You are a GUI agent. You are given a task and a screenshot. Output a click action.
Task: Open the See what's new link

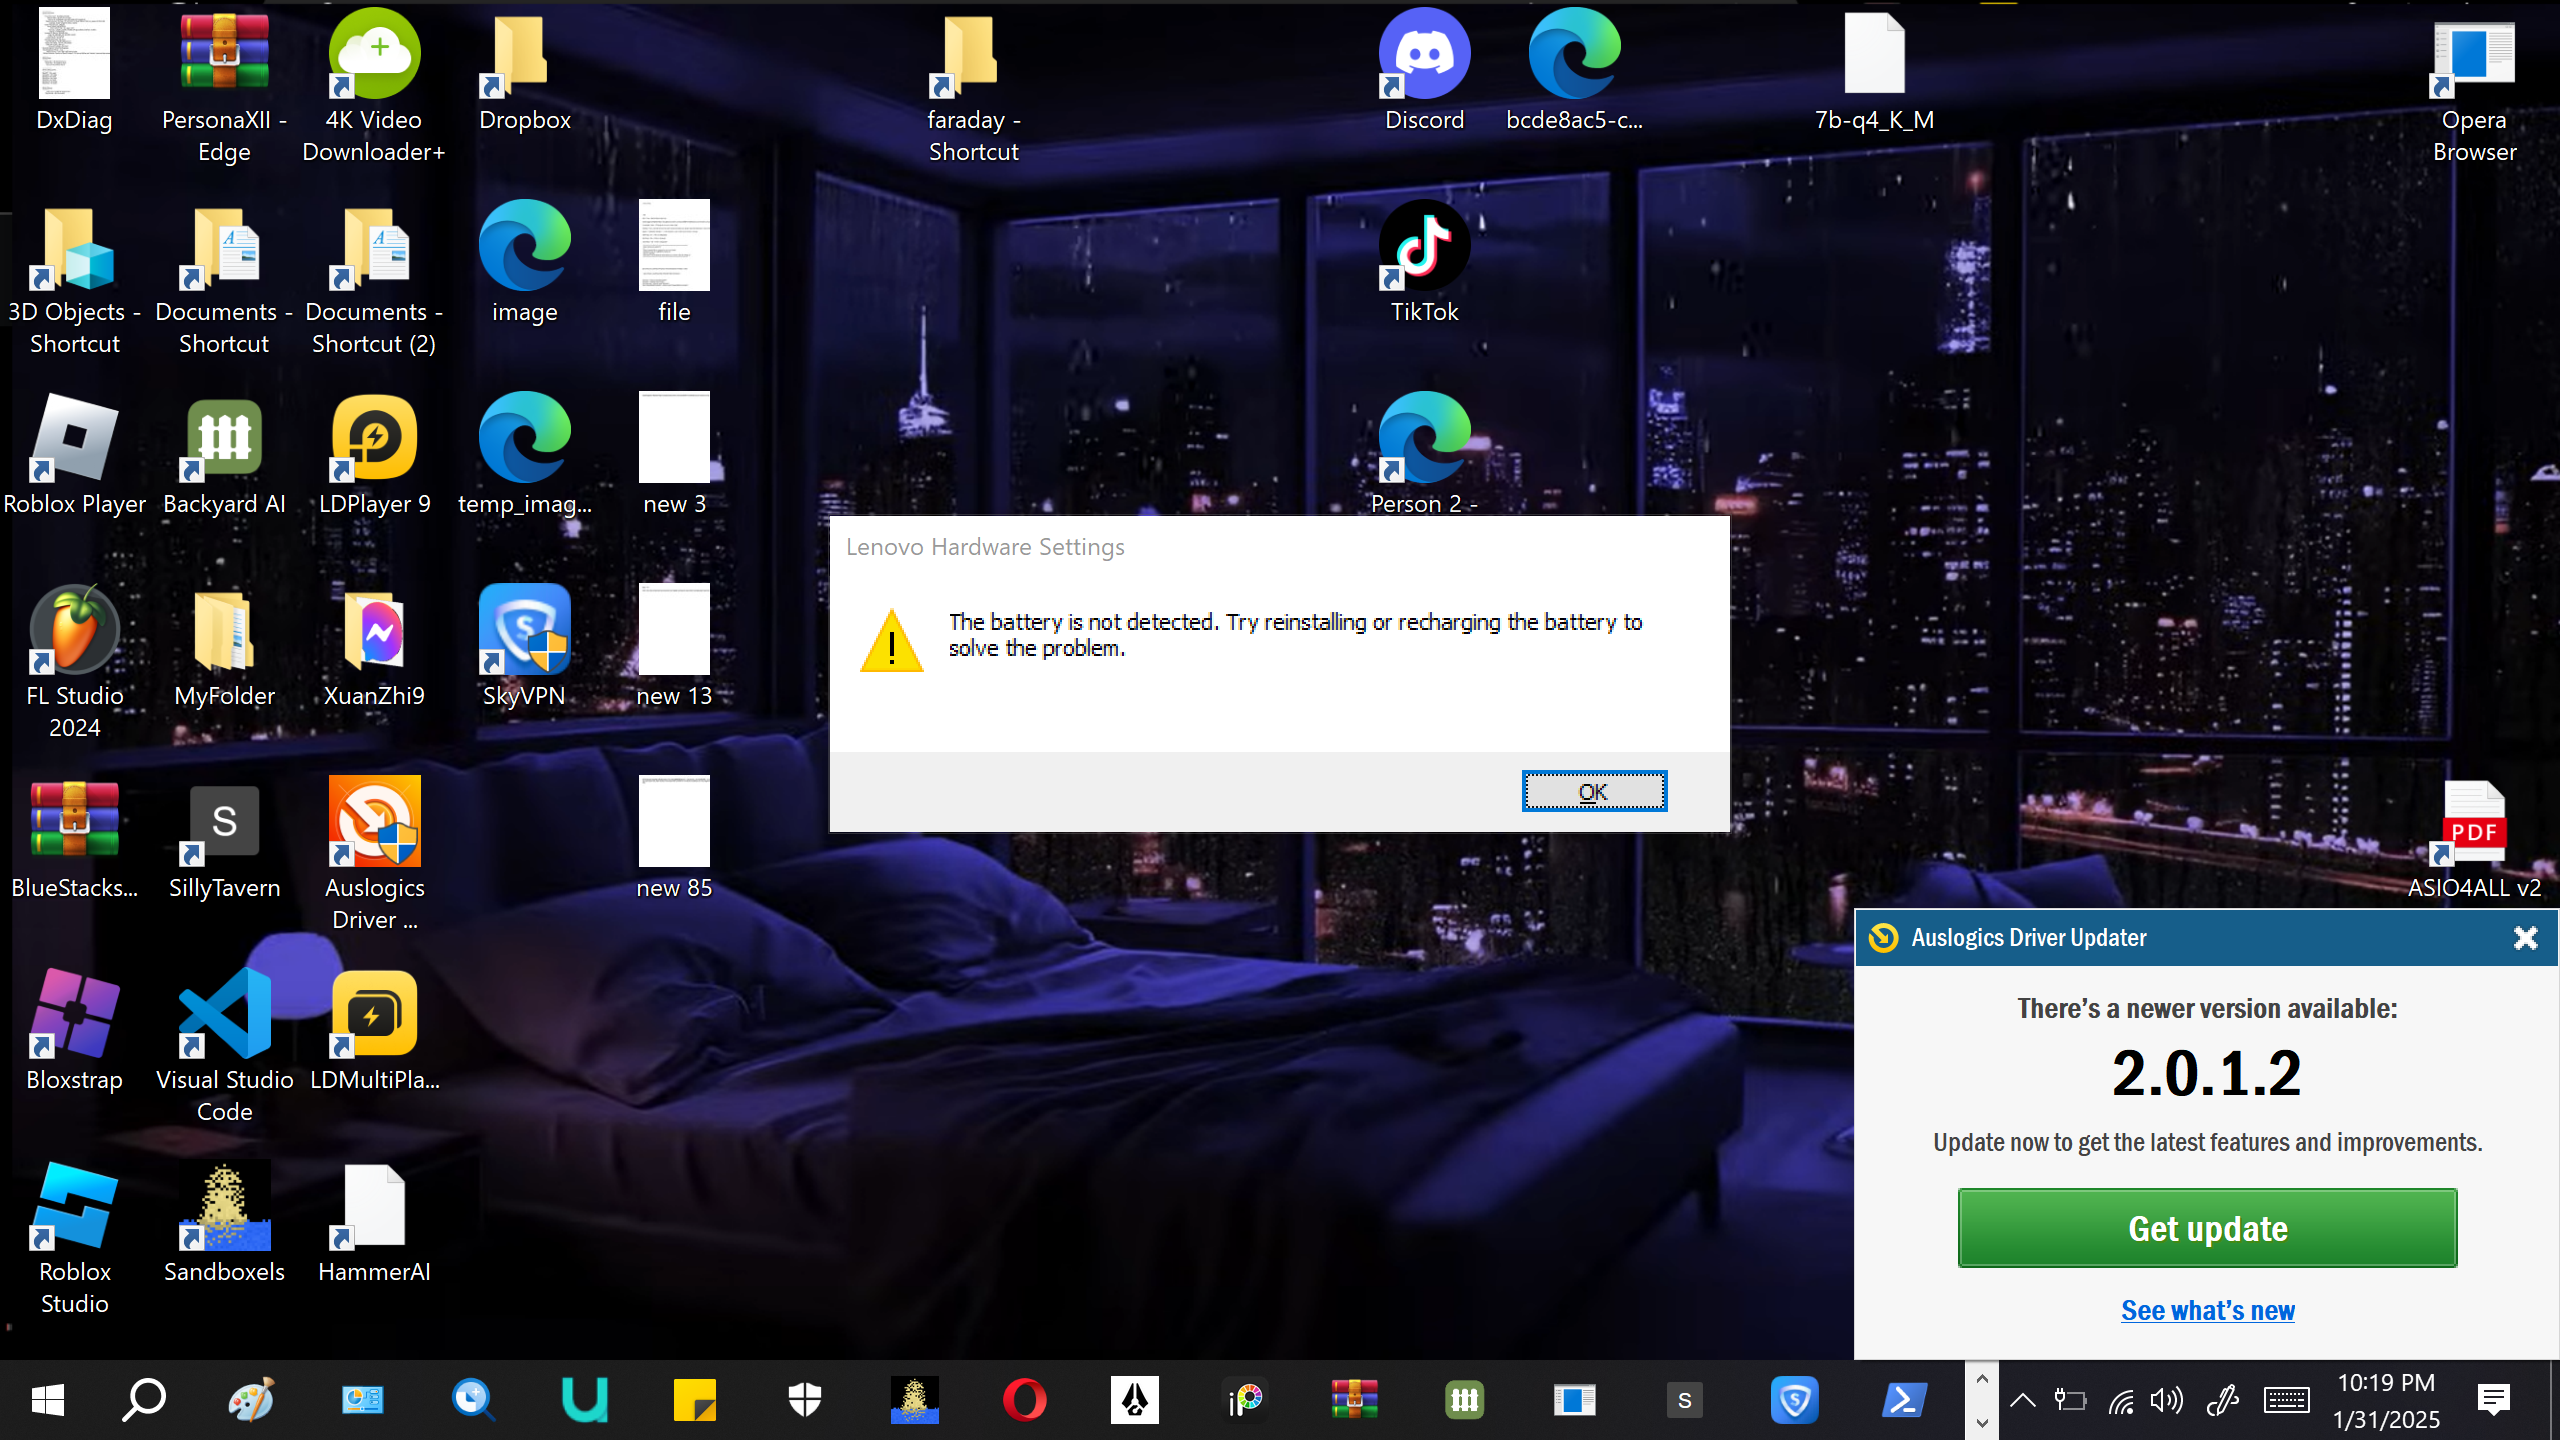point(2207,1310)
